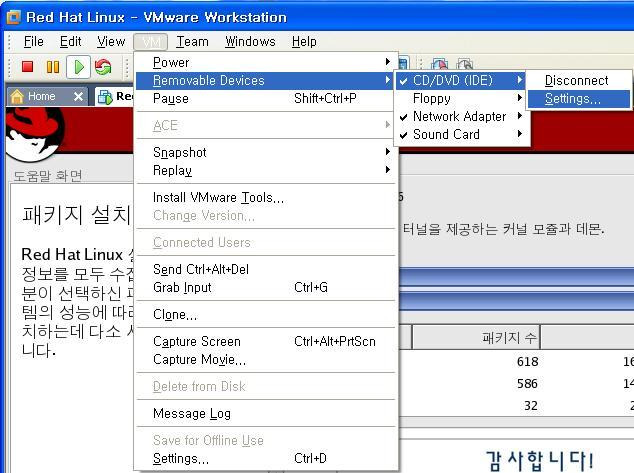This screenshot has height=473, width=634.
Task: Click the 586 package count cell
Action: coord(527,383)
